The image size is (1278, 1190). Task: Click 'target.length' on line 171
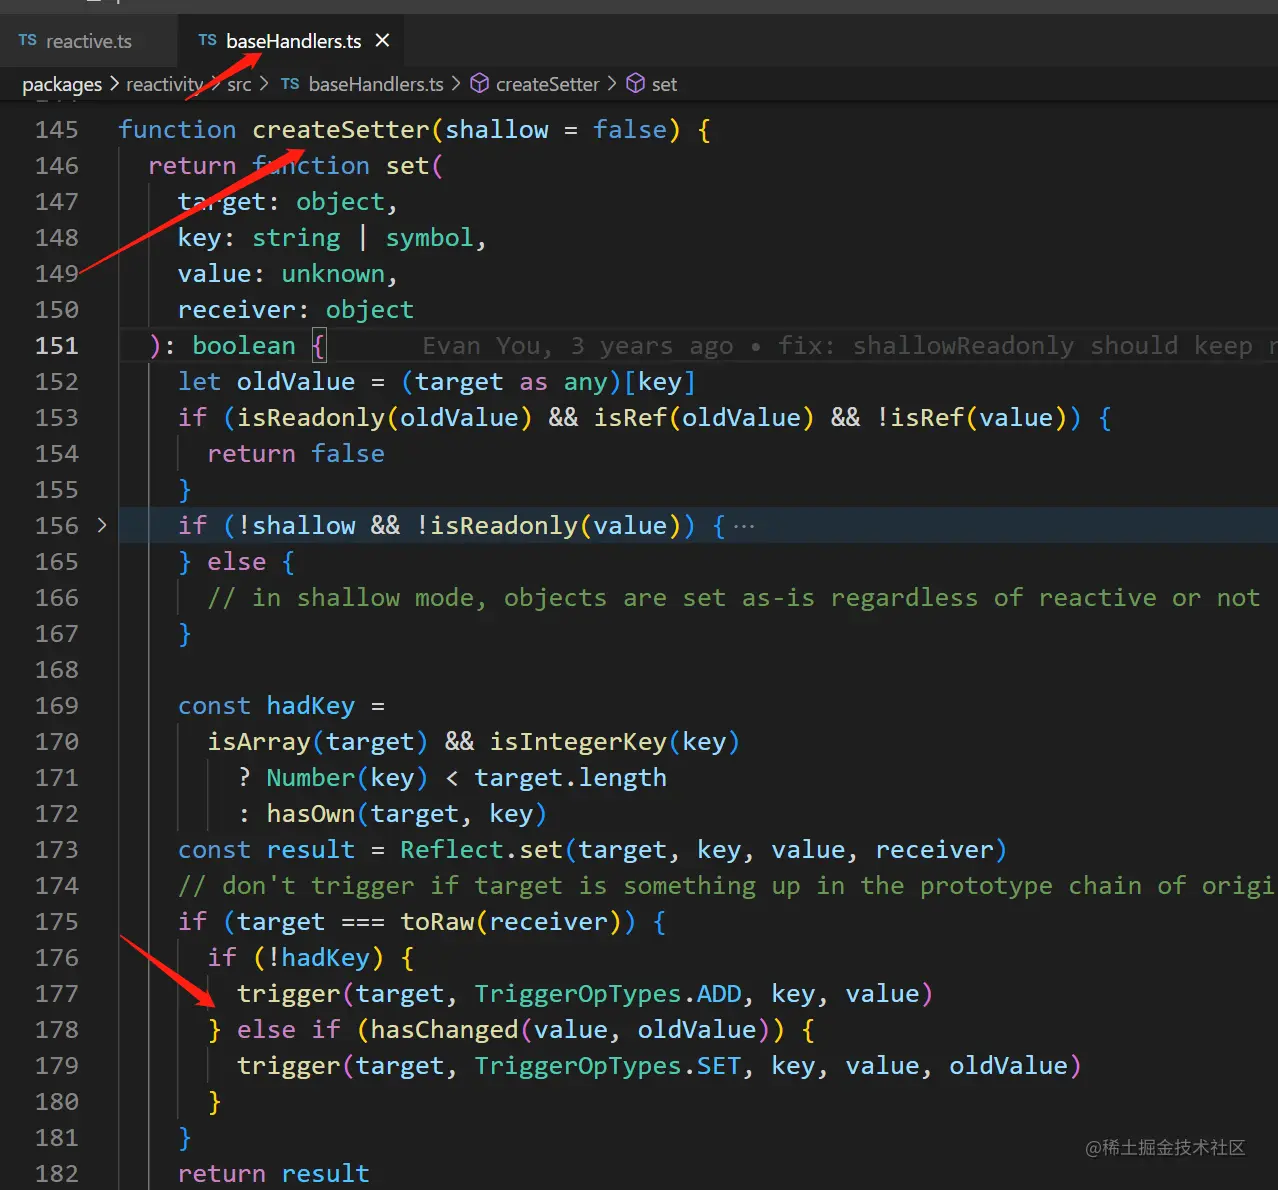(x=571, y=778)
